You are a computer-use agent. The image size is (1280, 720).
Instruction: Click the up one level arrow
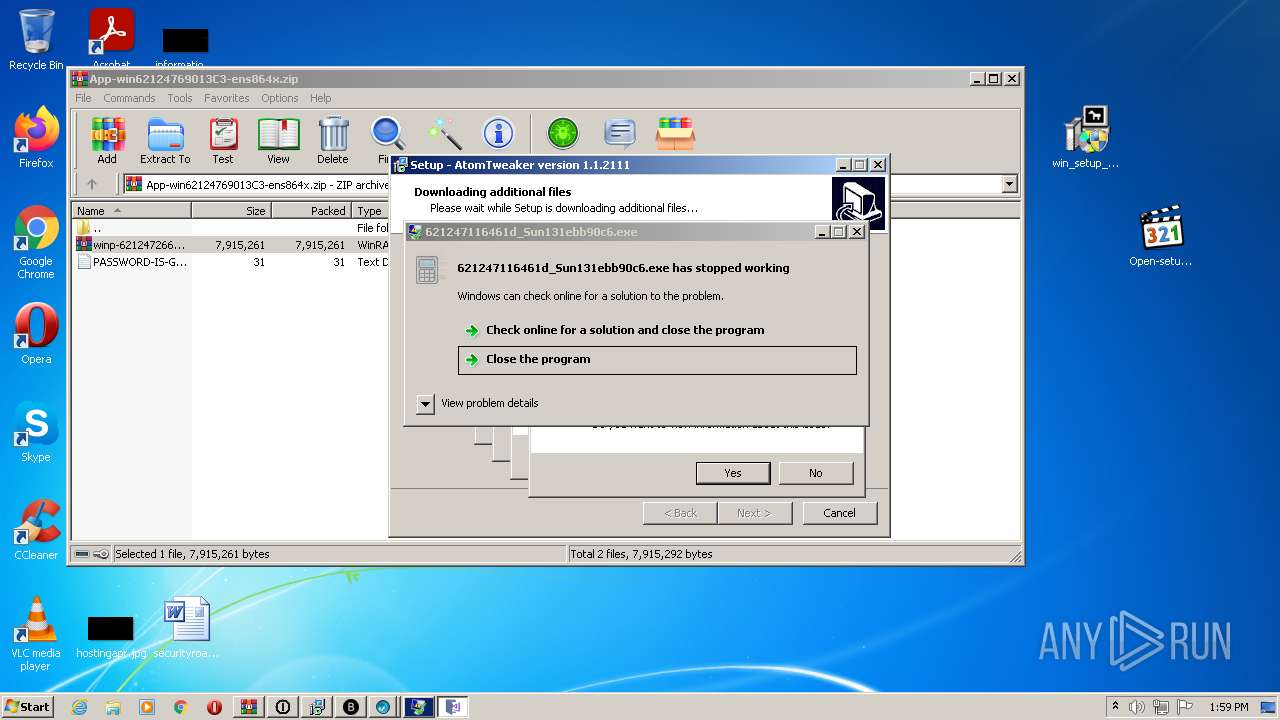(x=92, y=184)
